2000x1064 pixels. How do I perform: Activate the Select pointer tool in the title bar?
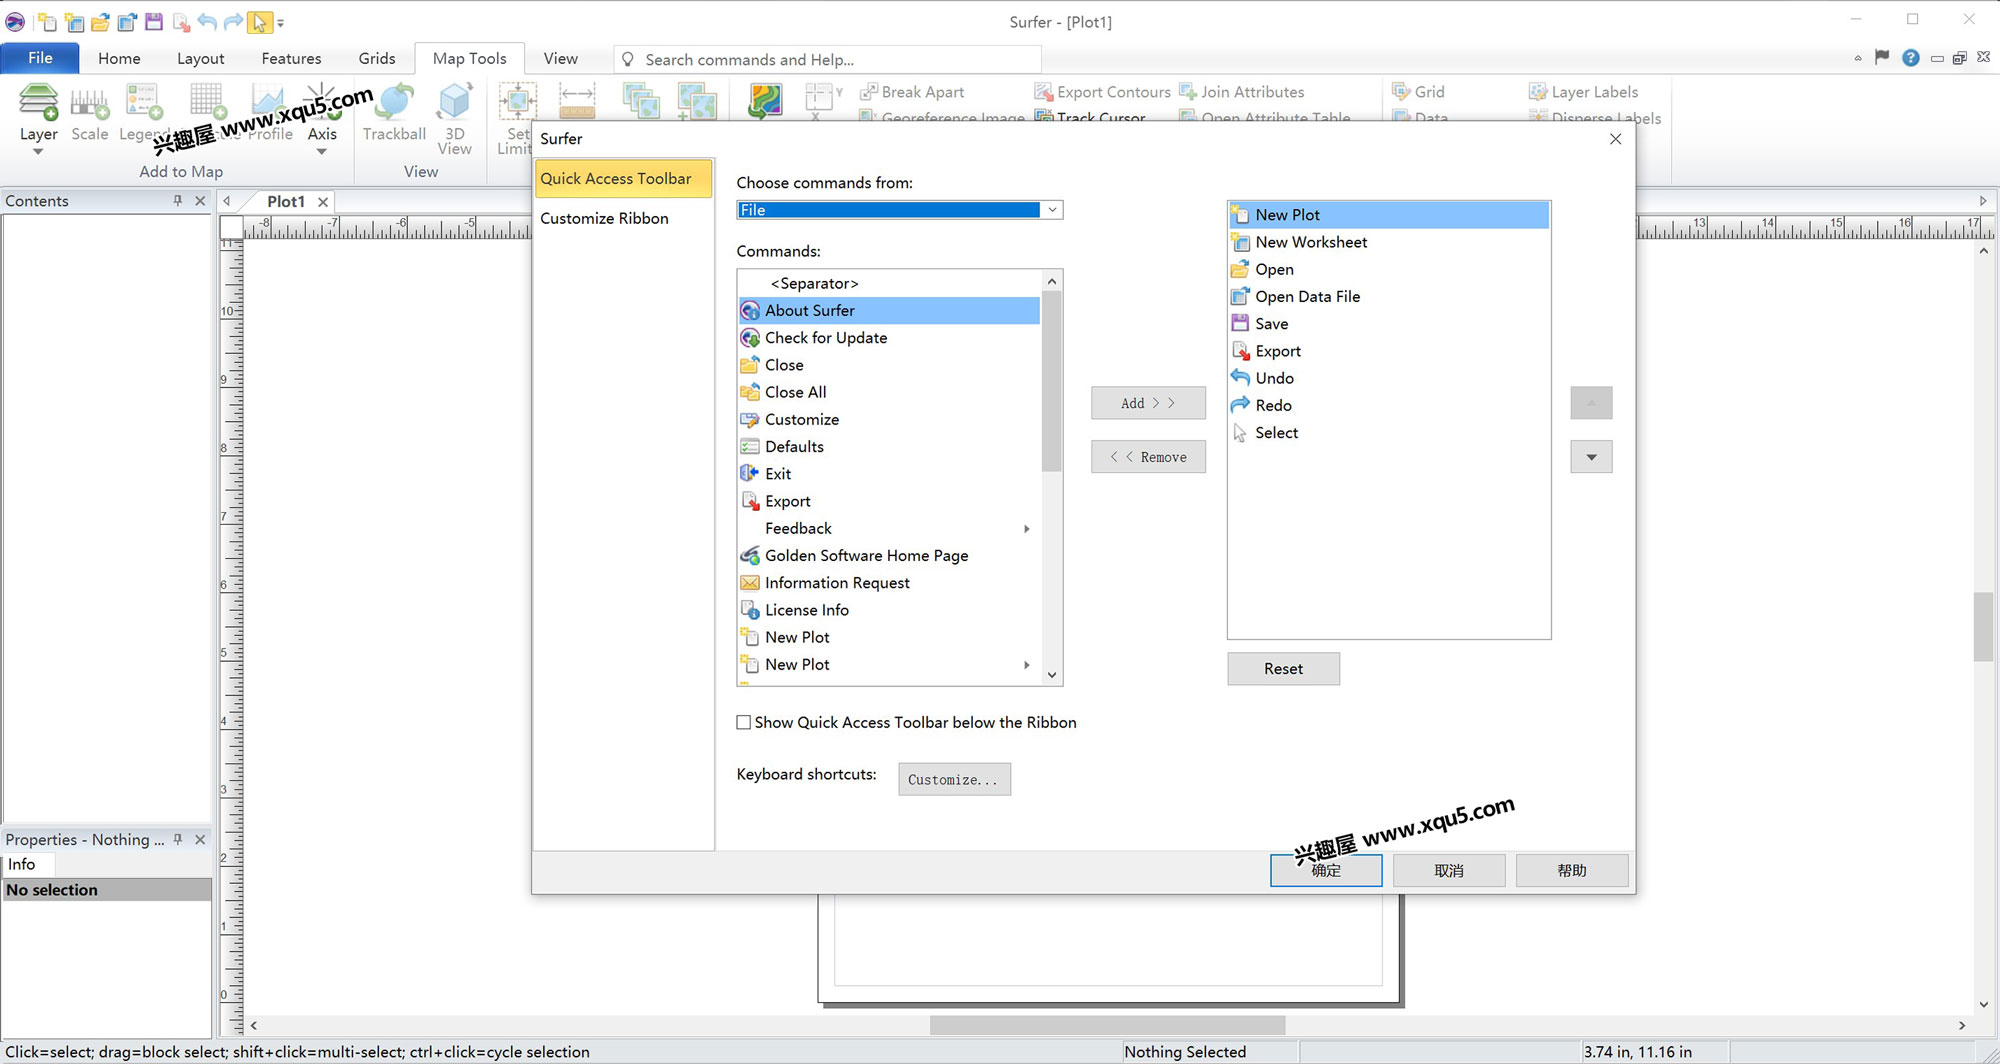coord(259,21)
